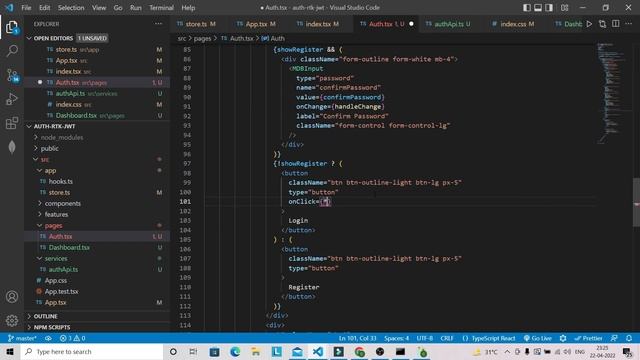Click pages in the breadcrumb path
The width and height of the screenshot is (640, 360).
pyautogui.click(x=202, y=38)
